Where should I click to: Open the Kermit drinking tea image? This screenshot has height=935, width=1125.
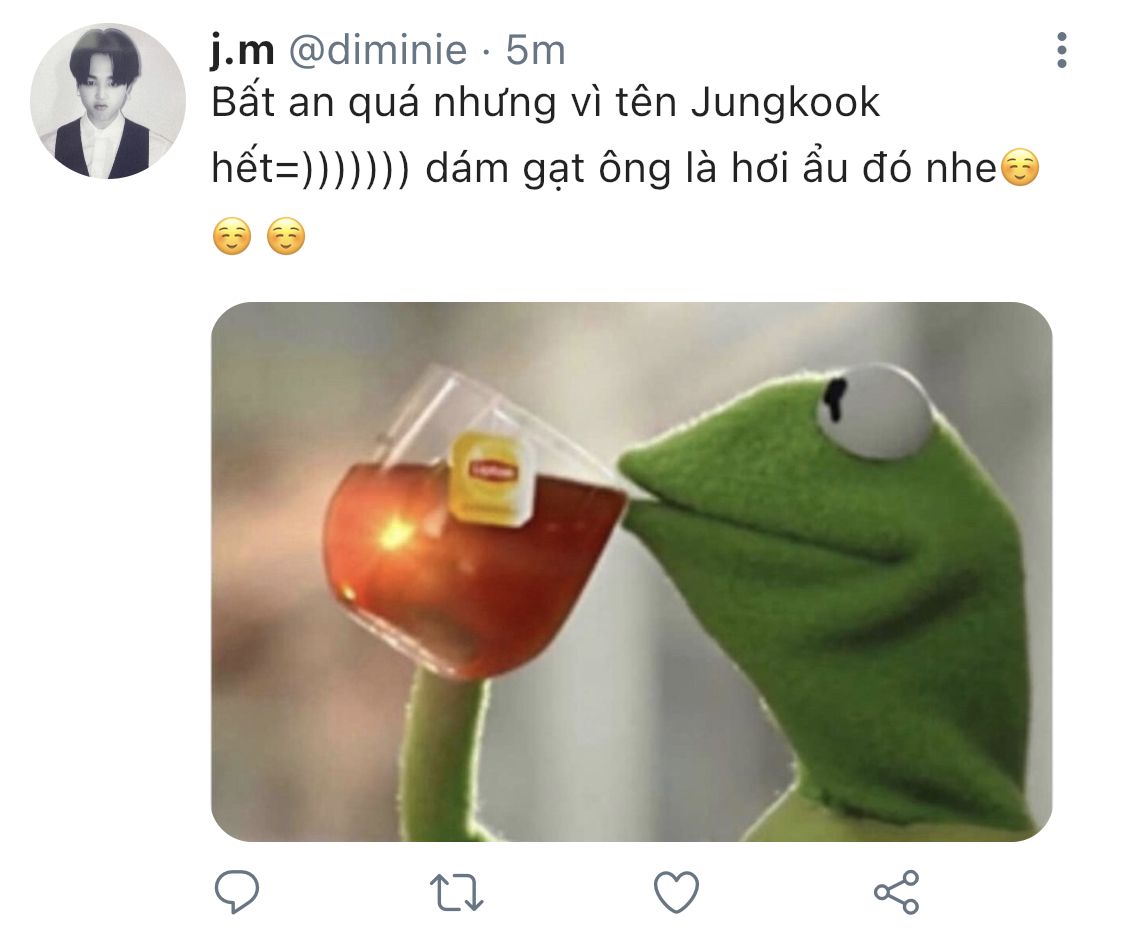(631, 571)
